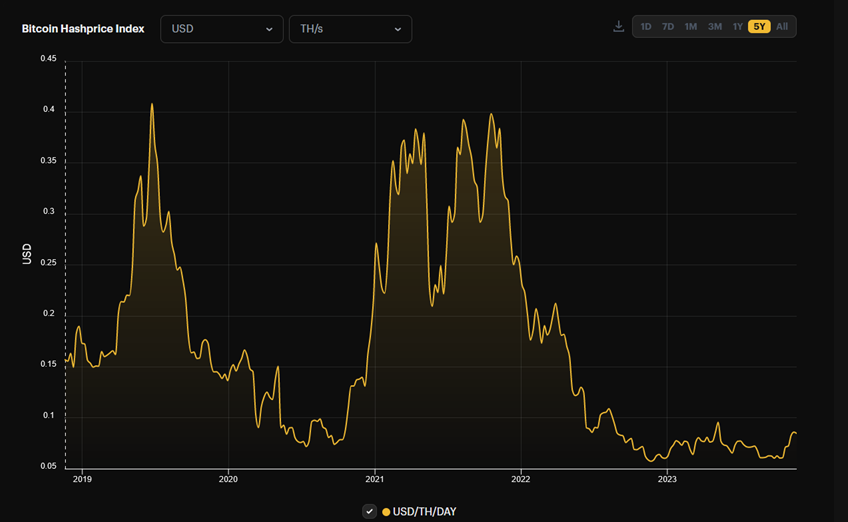Uncheck the USD/TH/DAY series checkbox
The width and height of the screenshot is (848, 522).
pyautogui.click(x=369, y=511)
